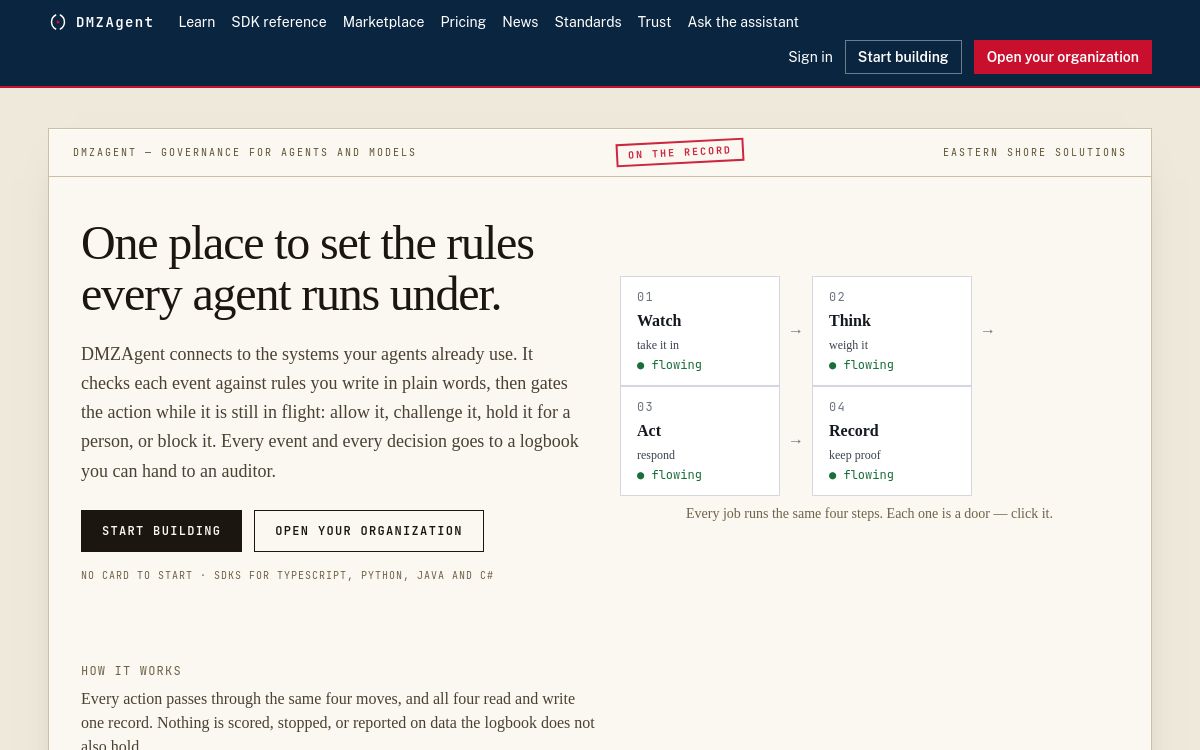The width and height of the screenshot is (1200, 750).
Task: Open the Learn nav item
Action: tap(197, 22)
